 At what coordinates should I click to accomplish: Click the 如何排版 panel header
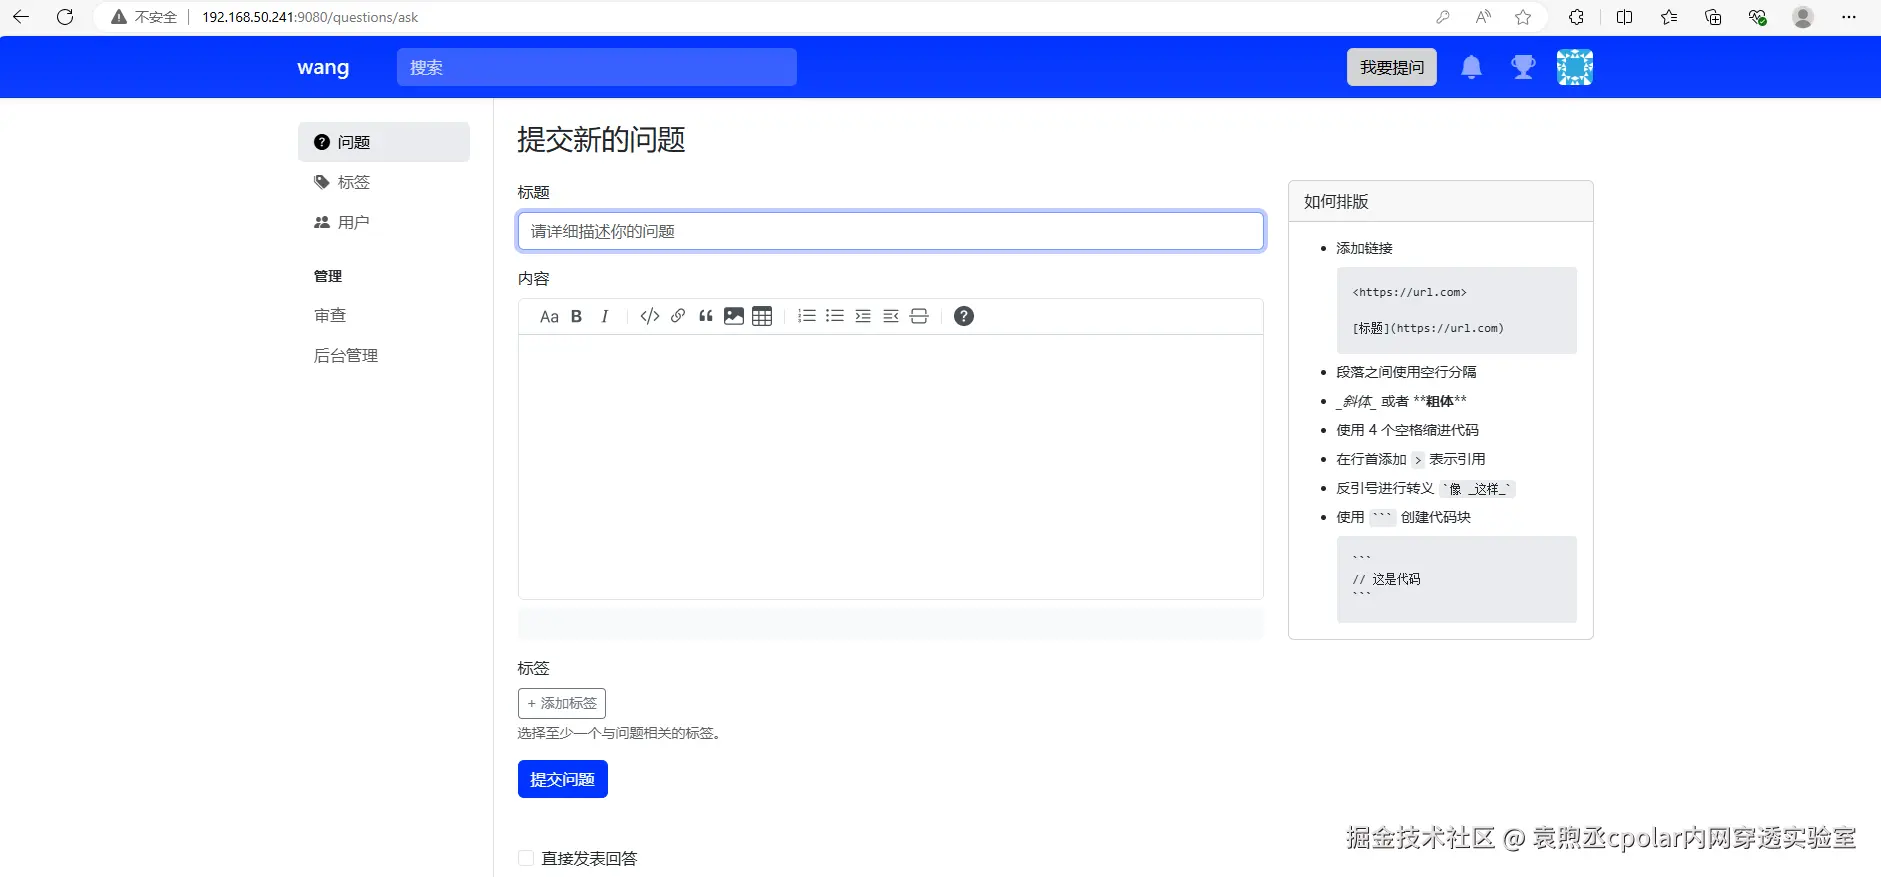coord(1441,201)
